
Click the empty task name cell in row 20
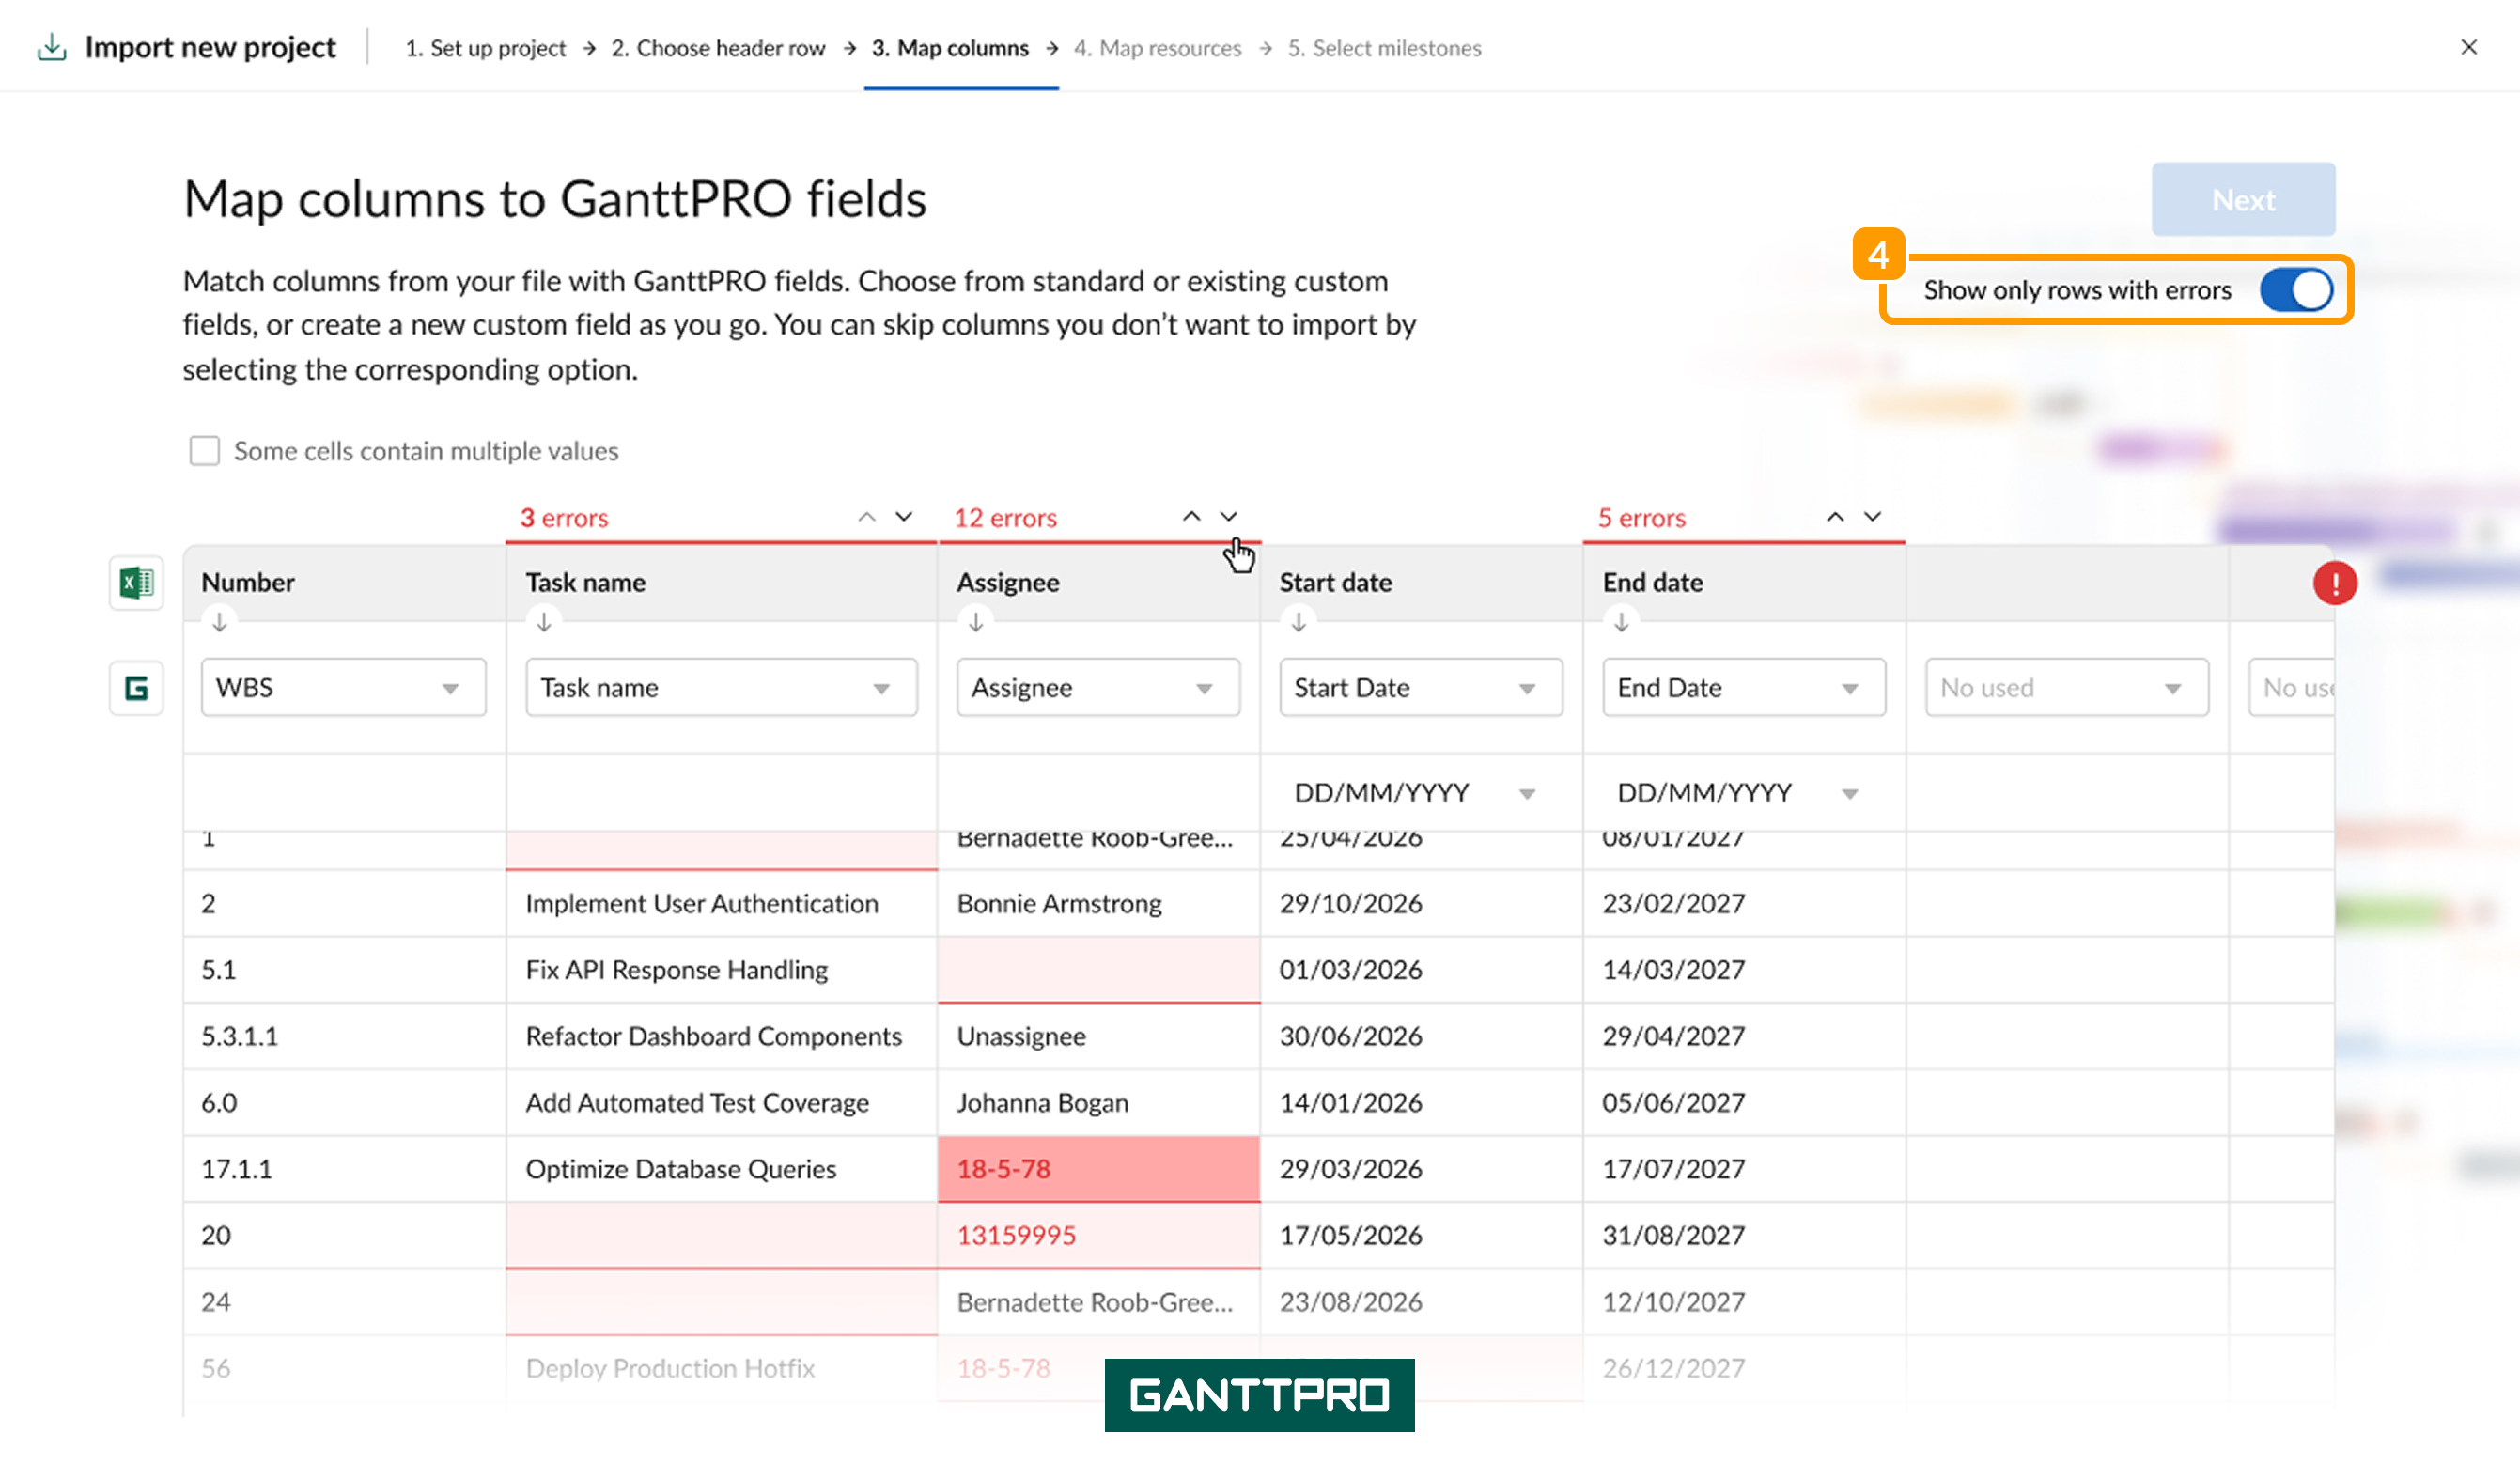point(721,1235)
